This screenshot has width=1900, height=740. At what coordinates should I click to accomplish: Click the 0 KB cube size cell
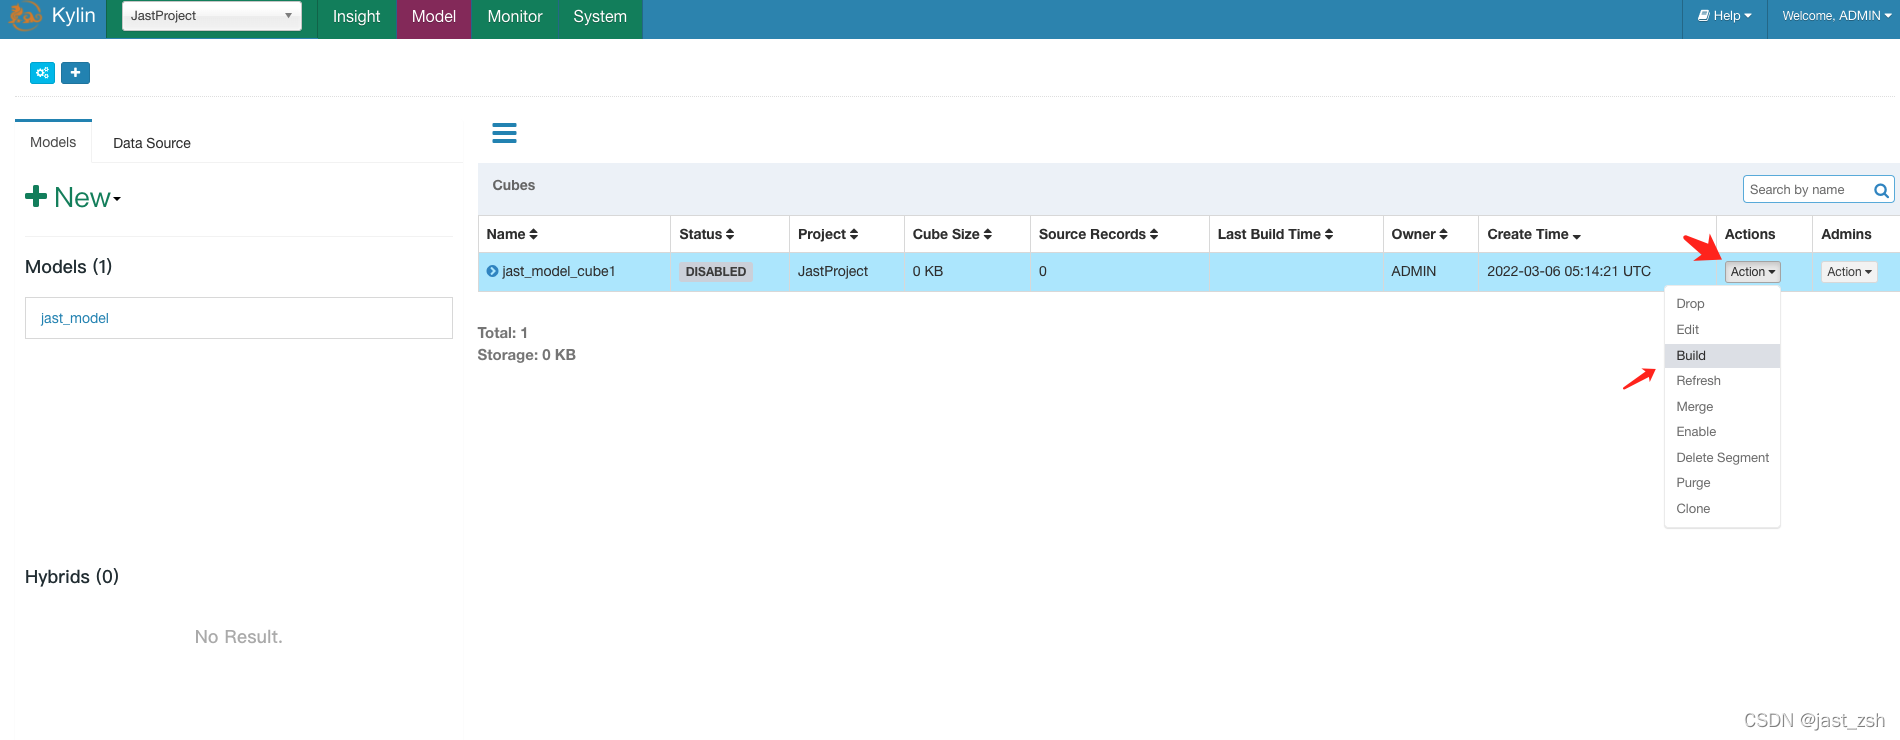[928, 271]
